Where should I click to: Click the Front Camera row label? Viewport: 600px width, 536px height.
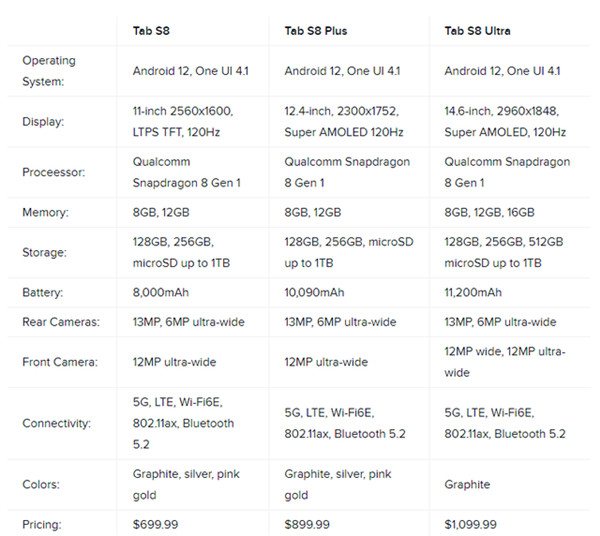59,362
